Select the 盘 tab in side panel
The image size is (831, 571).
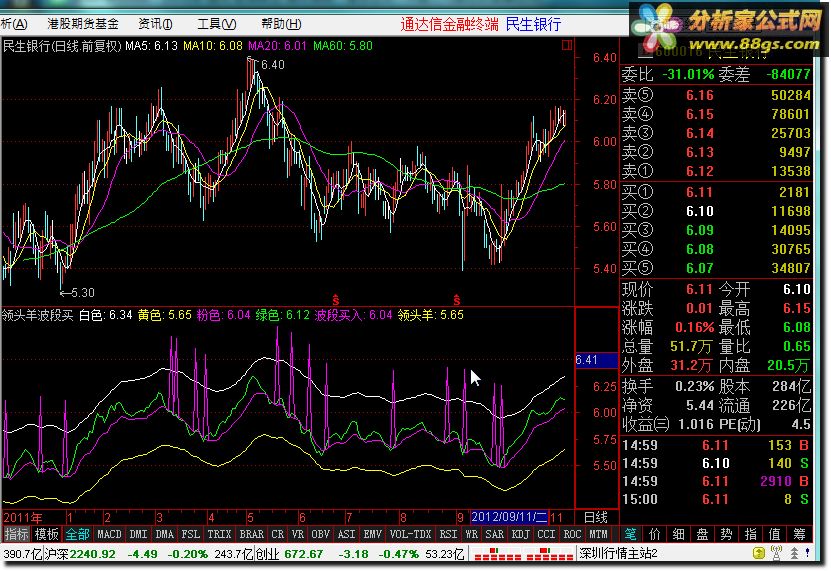pyautogui.click(x=703, y=534)
